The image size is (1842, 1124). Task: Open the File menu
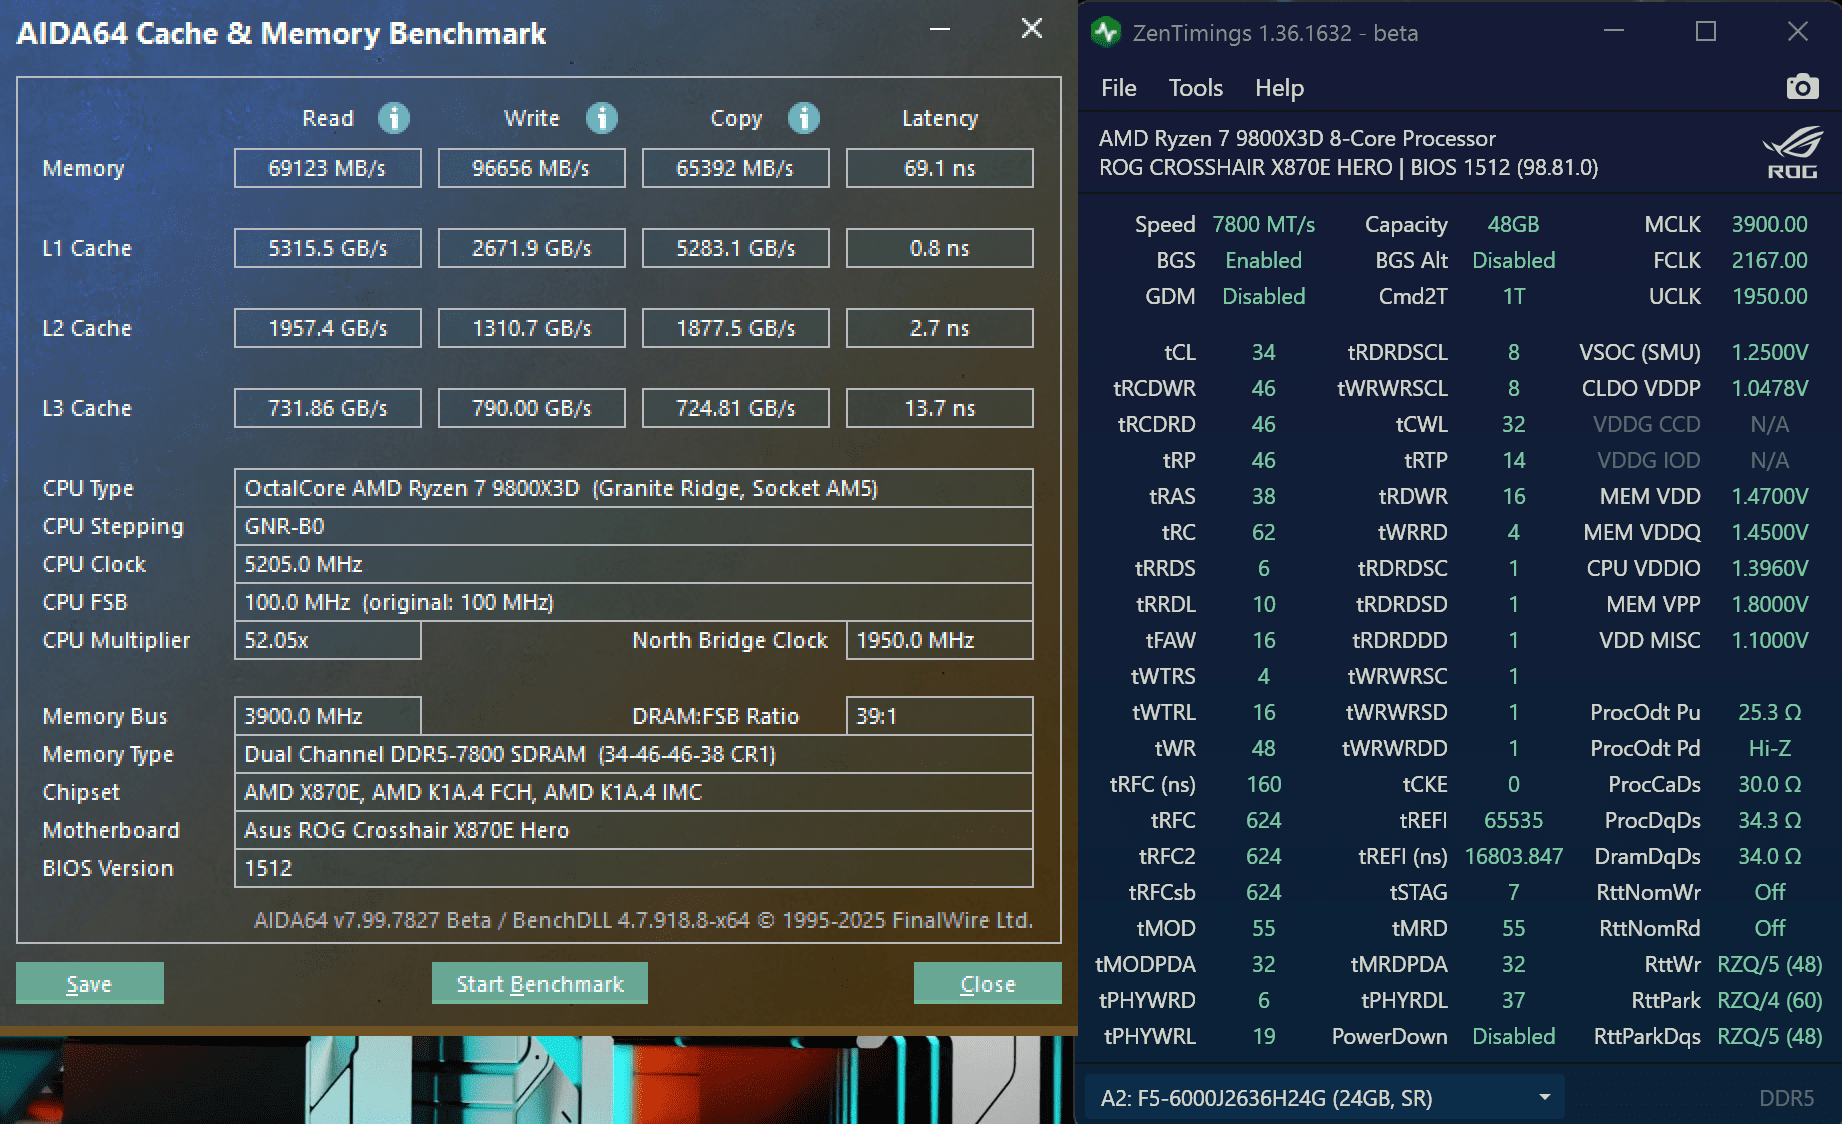tap(1119, 88)
